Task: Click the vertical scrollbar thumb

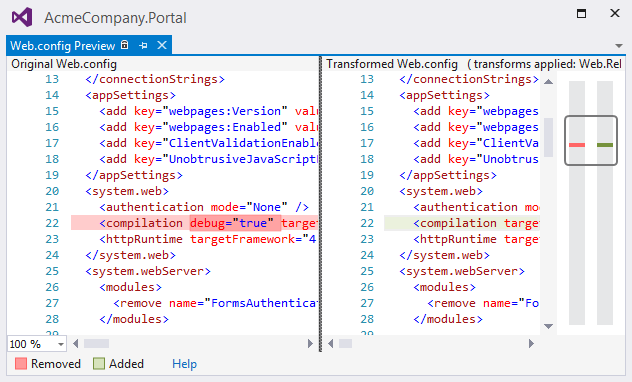Action: [x=548, y=137]
